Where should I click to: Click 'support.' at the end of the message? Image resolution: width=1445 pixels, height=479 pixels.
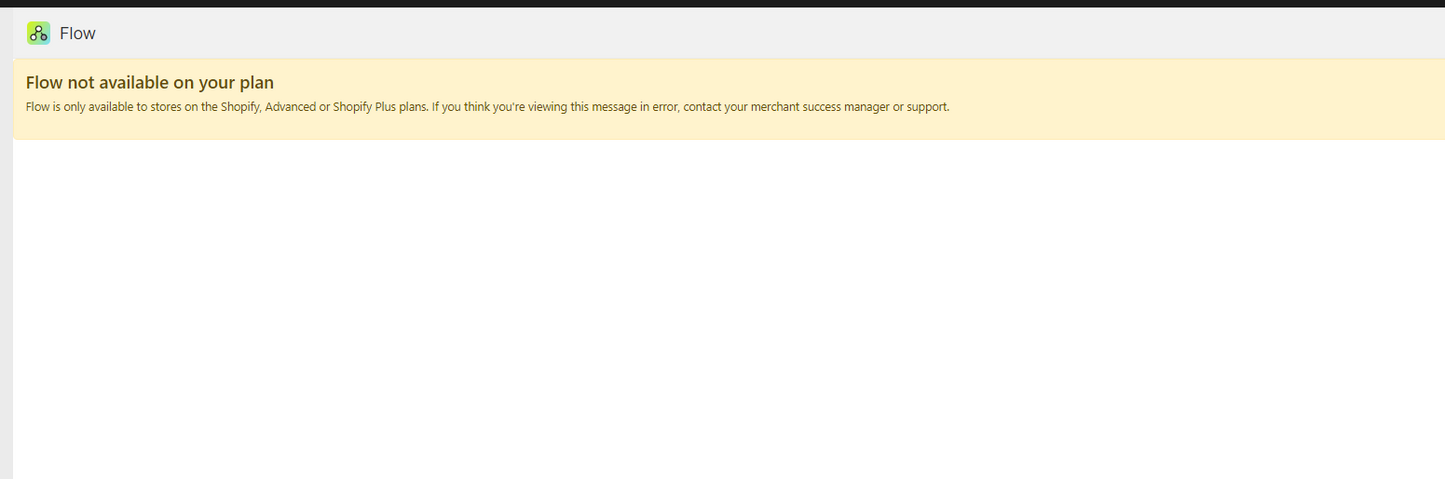coord(927,107)
